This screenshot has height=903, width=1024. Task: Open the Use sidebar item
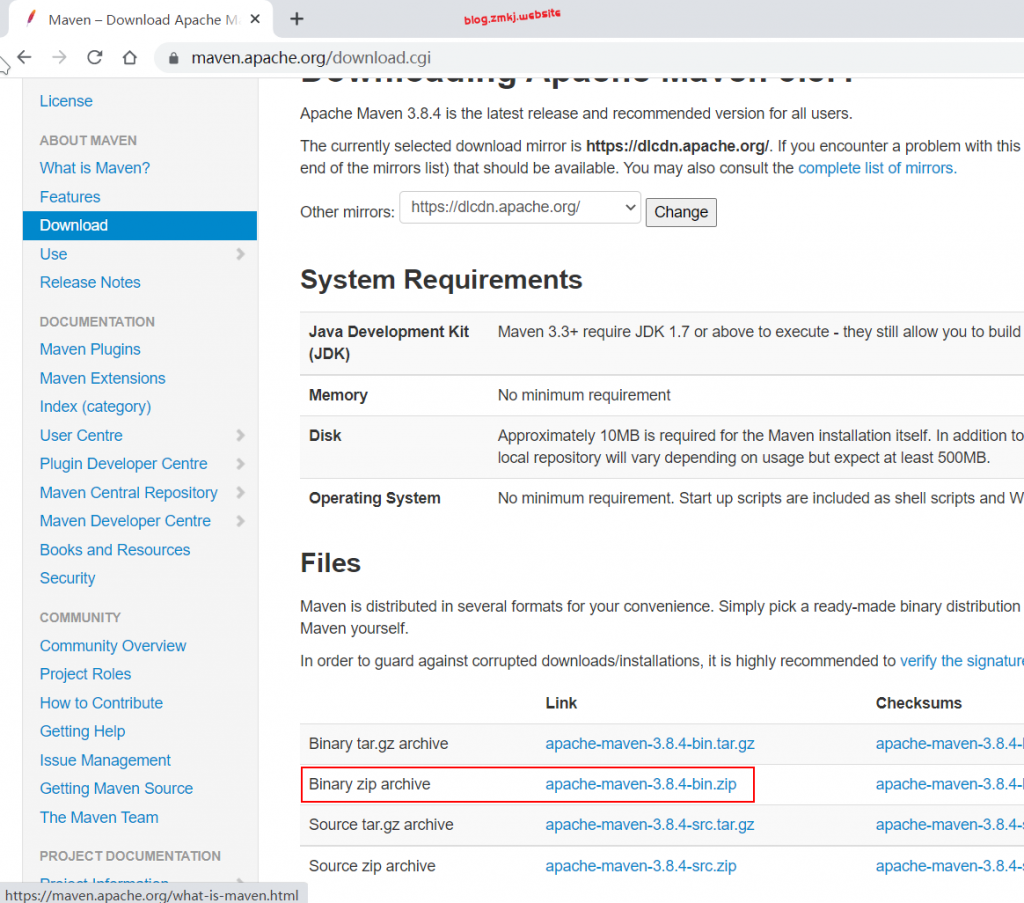[x=54, y=254]
